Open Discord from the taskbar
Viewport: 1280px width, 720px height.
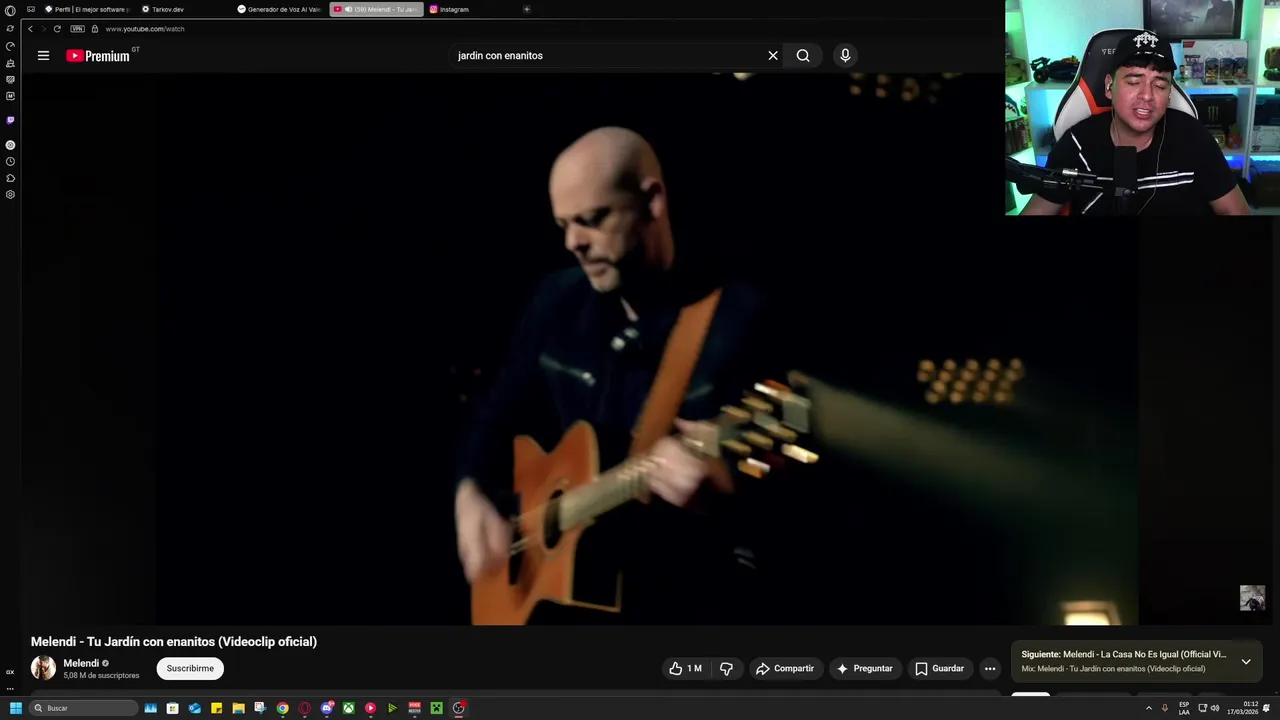pyautogui.click(x=327, y=708)
